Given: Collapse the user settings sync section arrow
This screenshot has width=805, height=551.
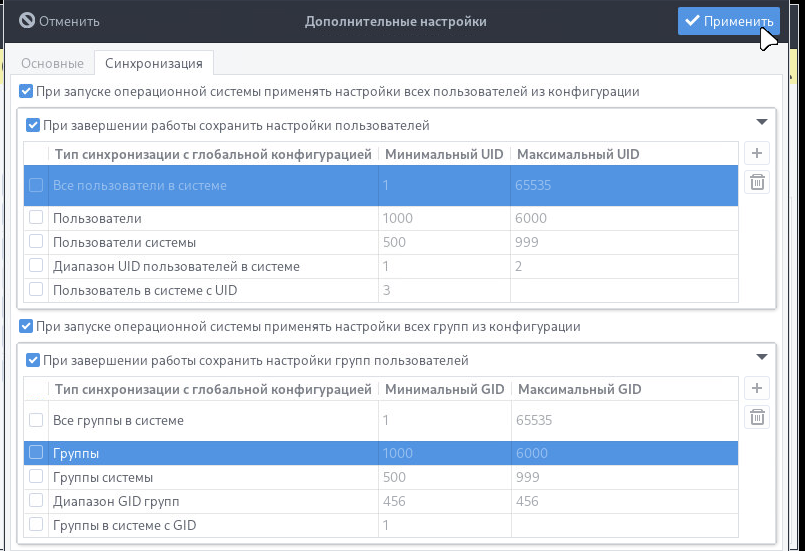Looking at the screenshot, I should [x=762, y=122].
